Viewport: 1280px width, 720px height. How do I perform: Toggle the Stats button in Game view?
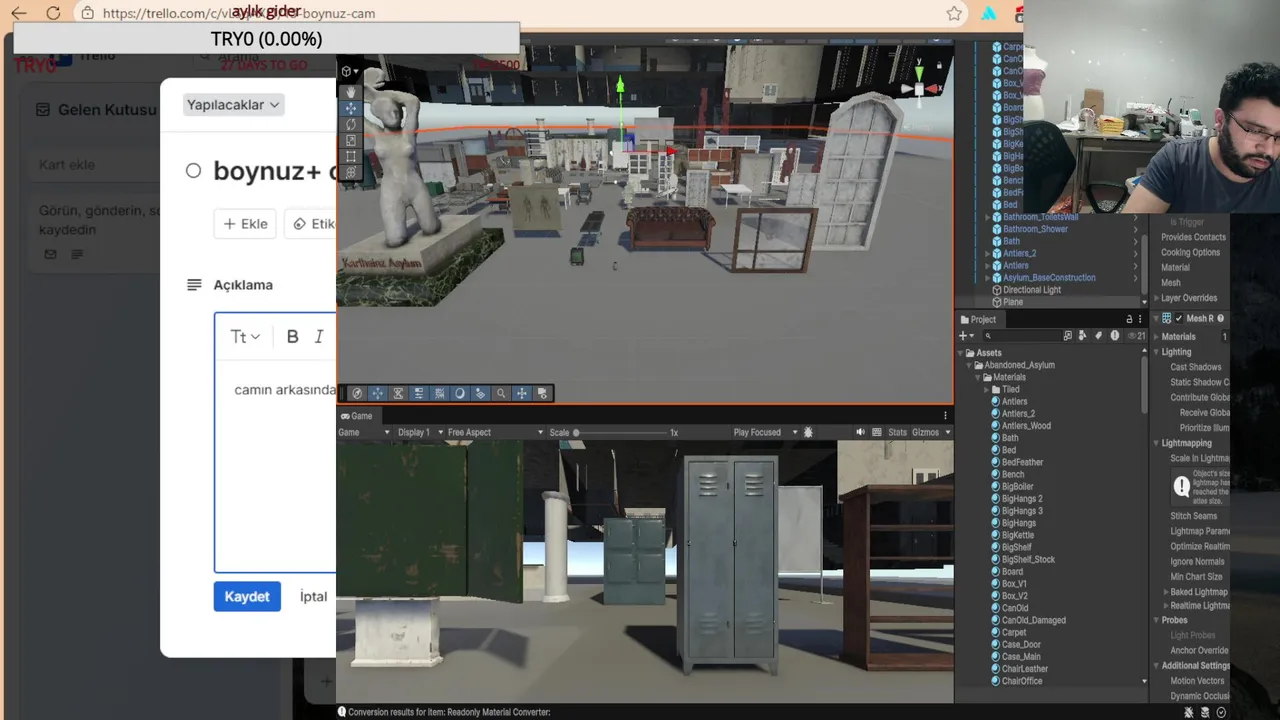[897, 432]
